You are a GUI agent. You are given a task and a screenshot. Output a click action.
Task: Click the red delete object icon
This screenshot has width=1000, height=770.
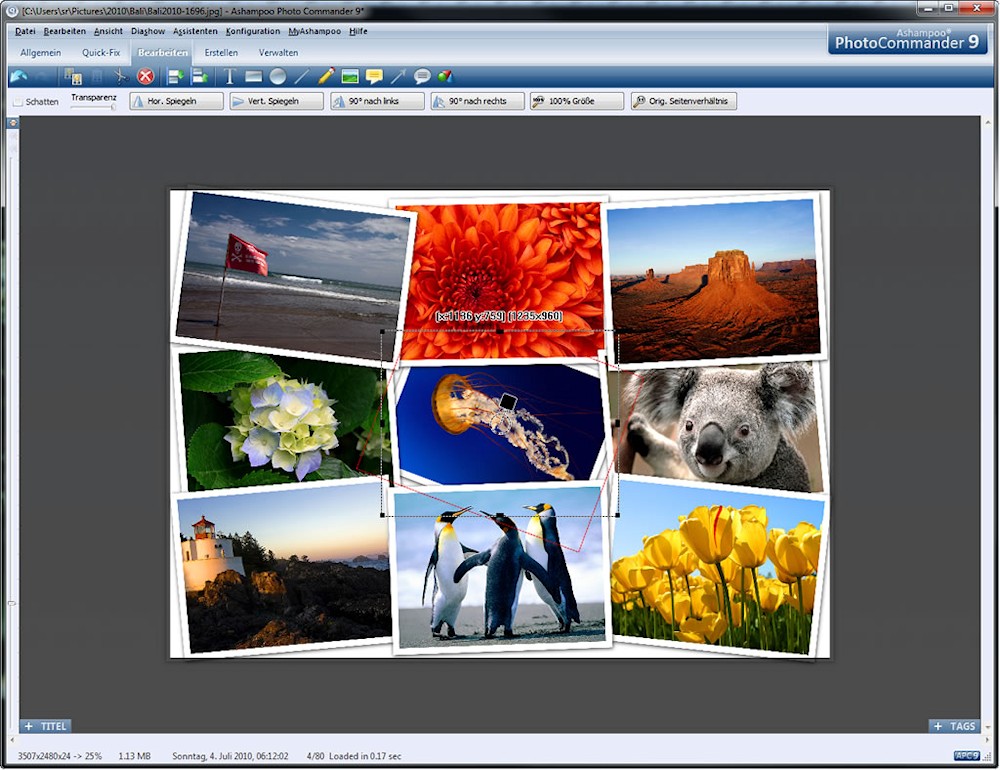click(x=146, y=76)
